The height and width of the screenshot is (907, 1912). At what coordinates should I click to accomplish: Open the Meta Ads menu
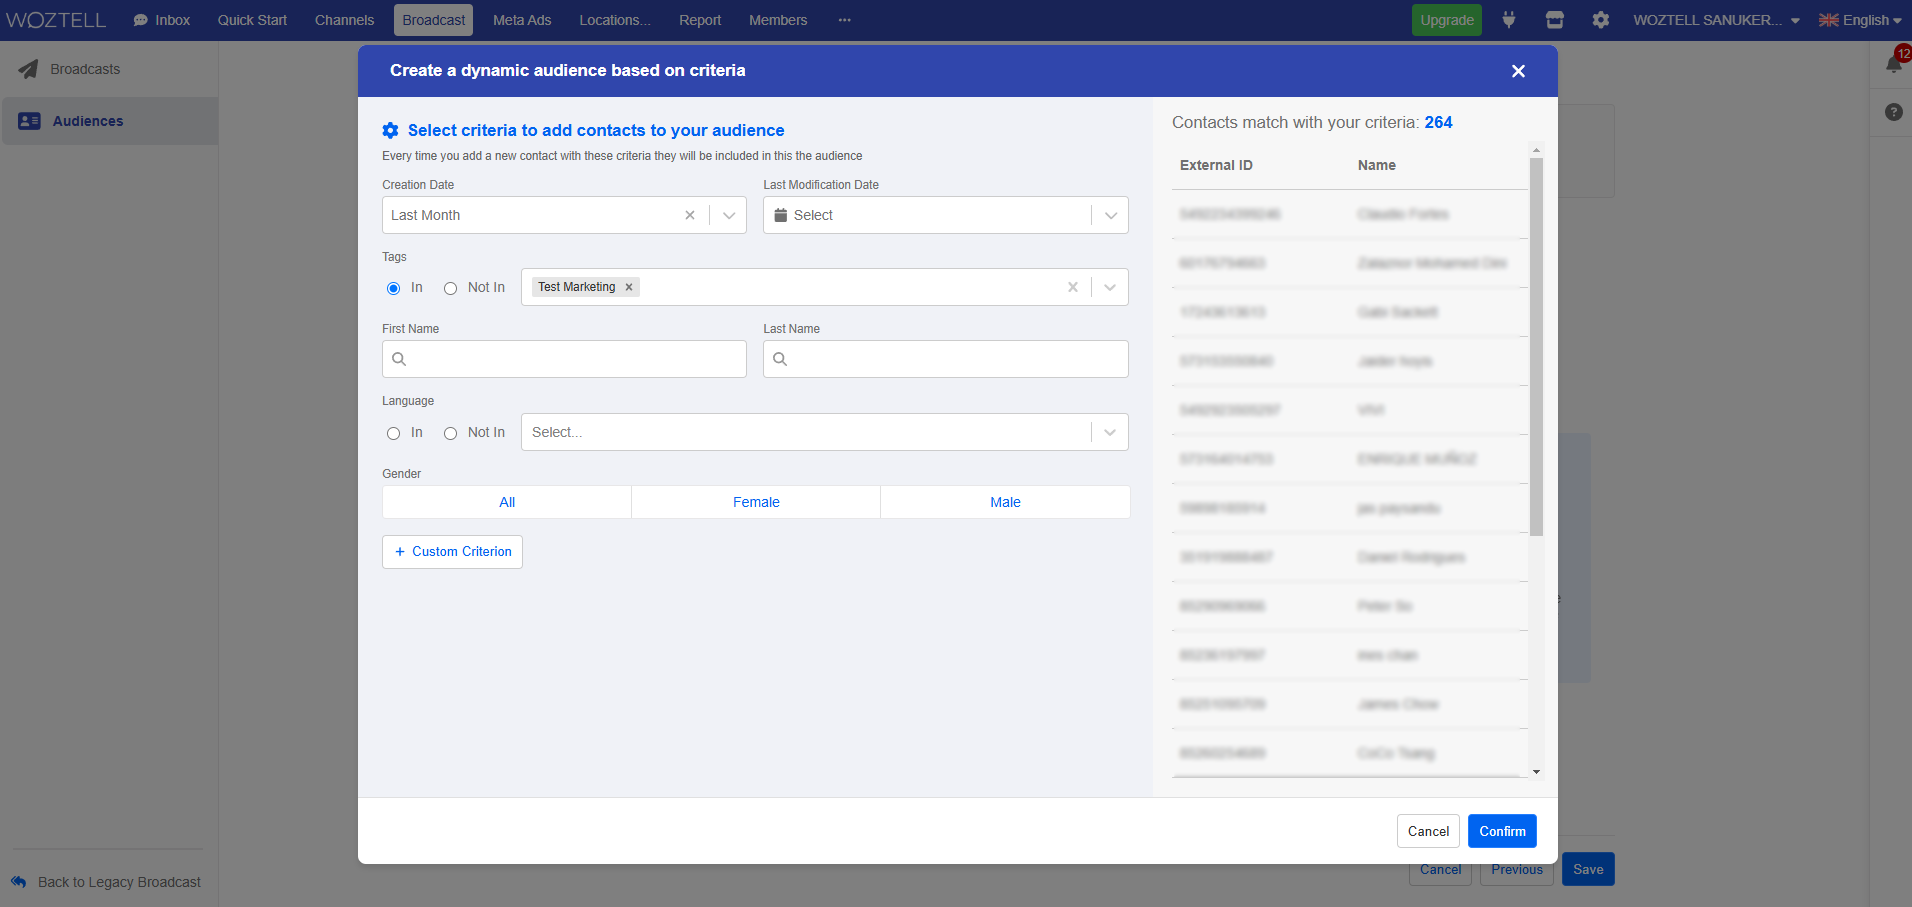[x=521, y=20]
